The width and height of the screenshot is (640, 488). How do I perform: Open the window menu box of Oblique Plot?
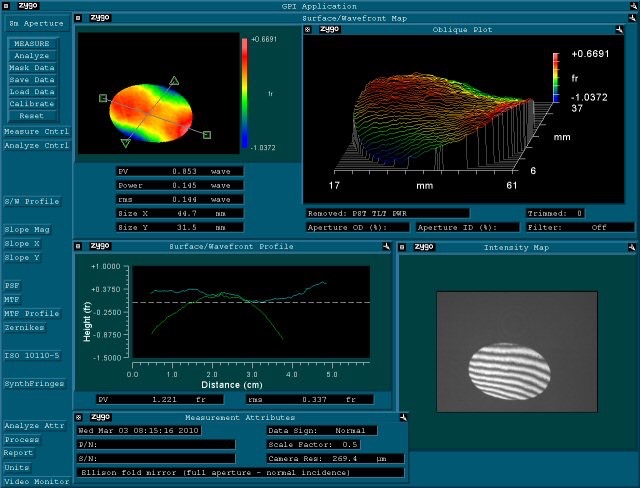coord(308,30)
